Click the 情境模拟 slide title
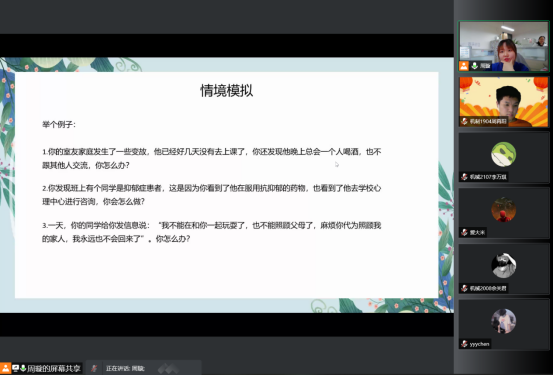This screenshot has height=375, width=553. (226, 91)
